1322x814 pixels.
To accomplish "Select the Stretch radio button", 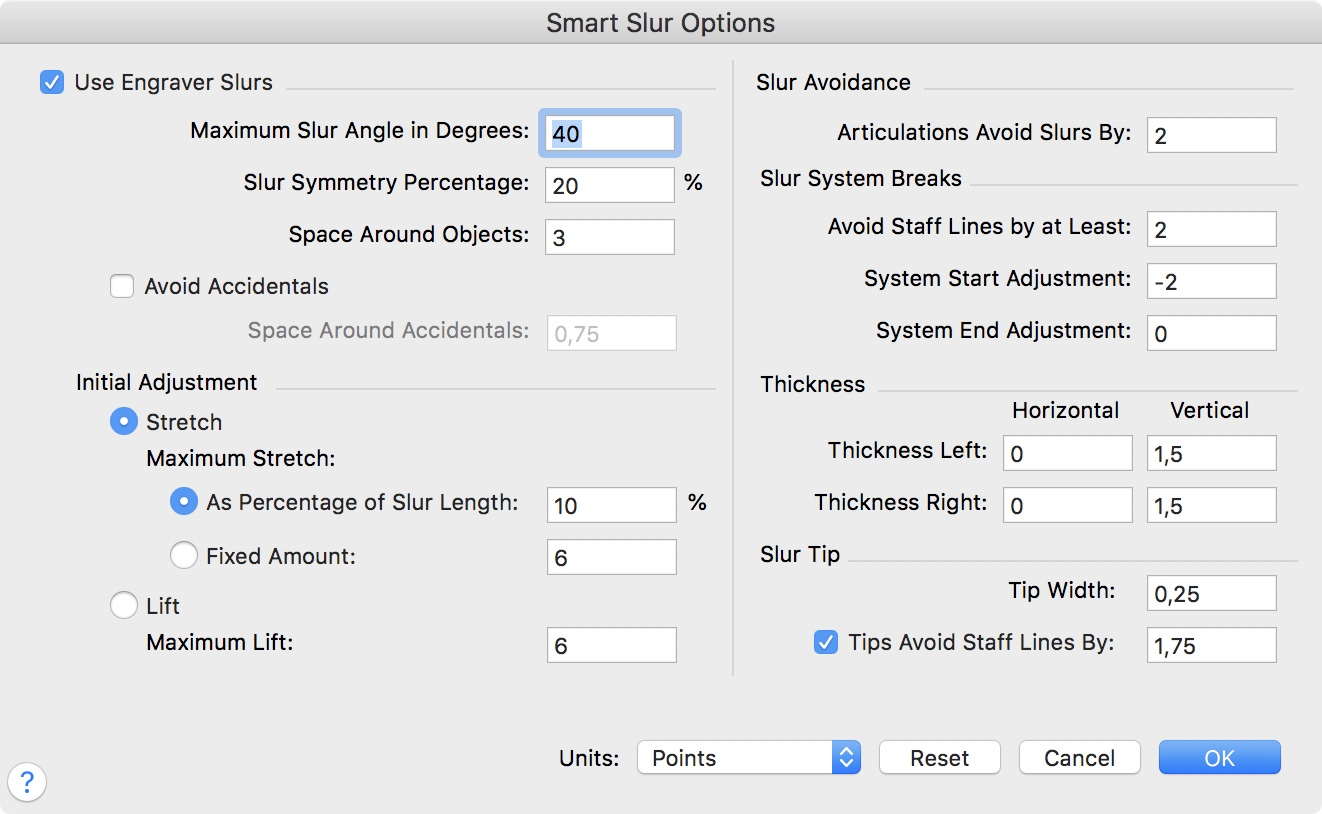I will point(123,422).
